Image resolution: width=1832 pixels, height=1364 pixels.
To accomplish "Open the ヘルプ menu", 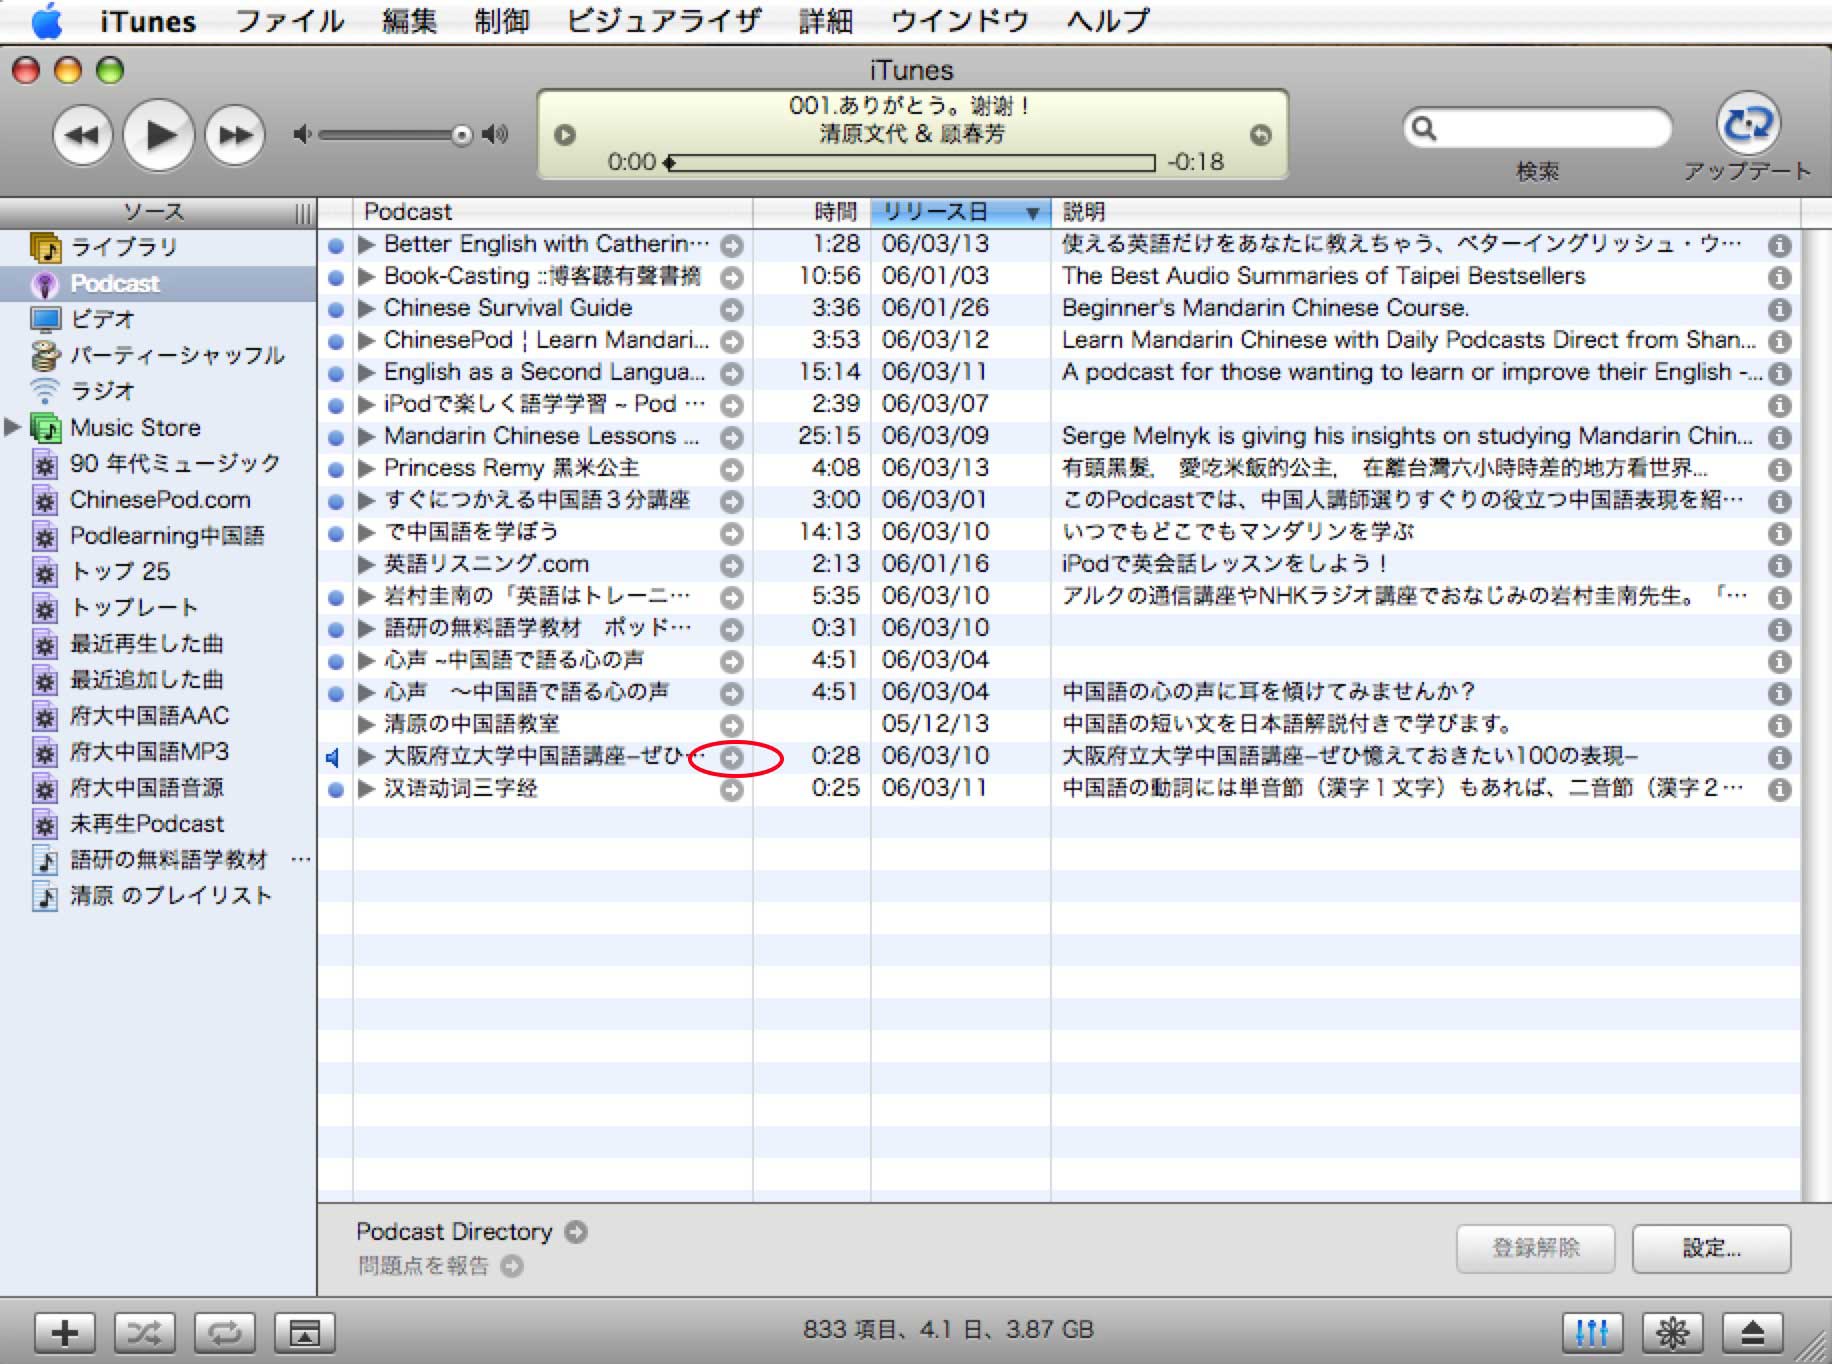I will 1107,20.
